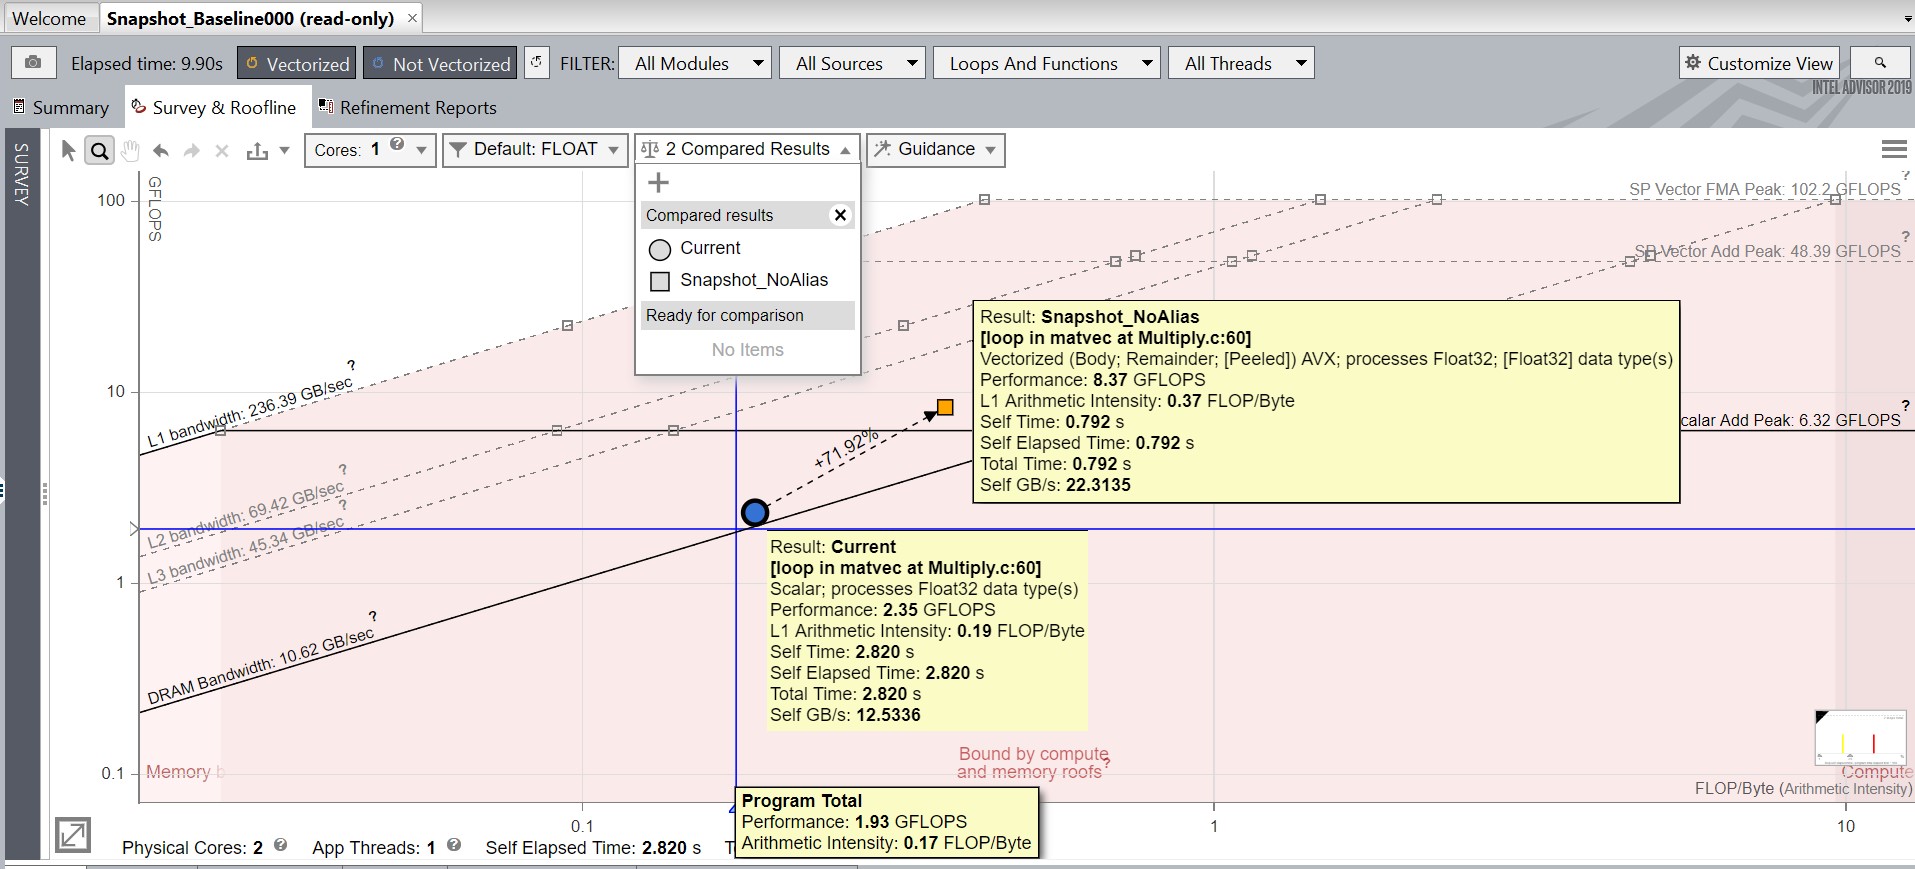Open the Default: FLOAT filter dropdown

tap(535, 149)
